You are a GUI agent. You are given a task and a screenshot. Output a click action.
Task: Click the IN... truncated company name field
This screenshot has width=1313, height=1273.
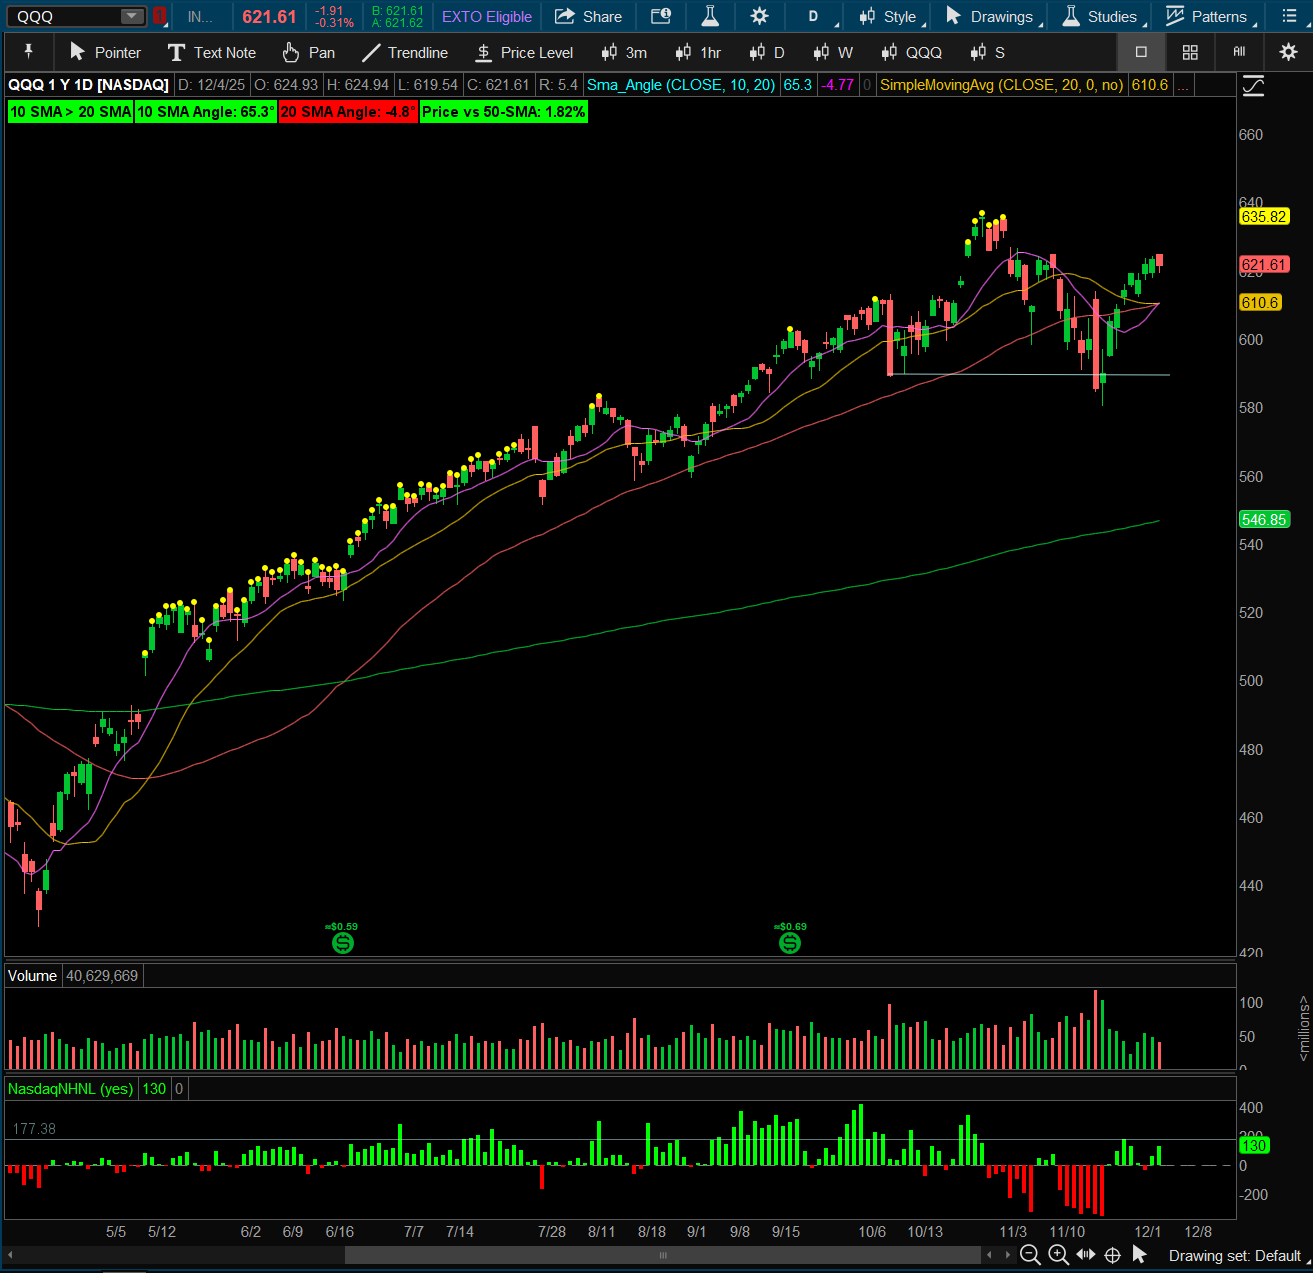[201, 17]
